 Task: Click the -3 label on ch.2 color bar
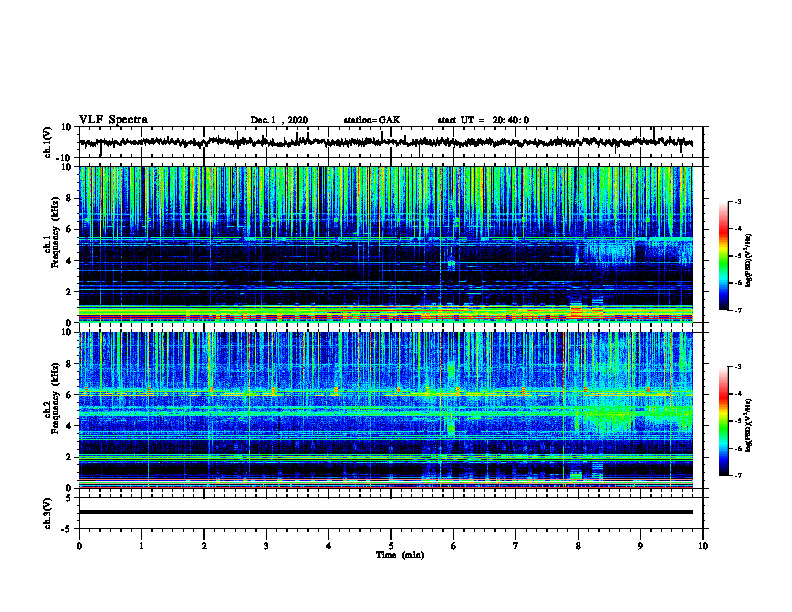[738, 367]
